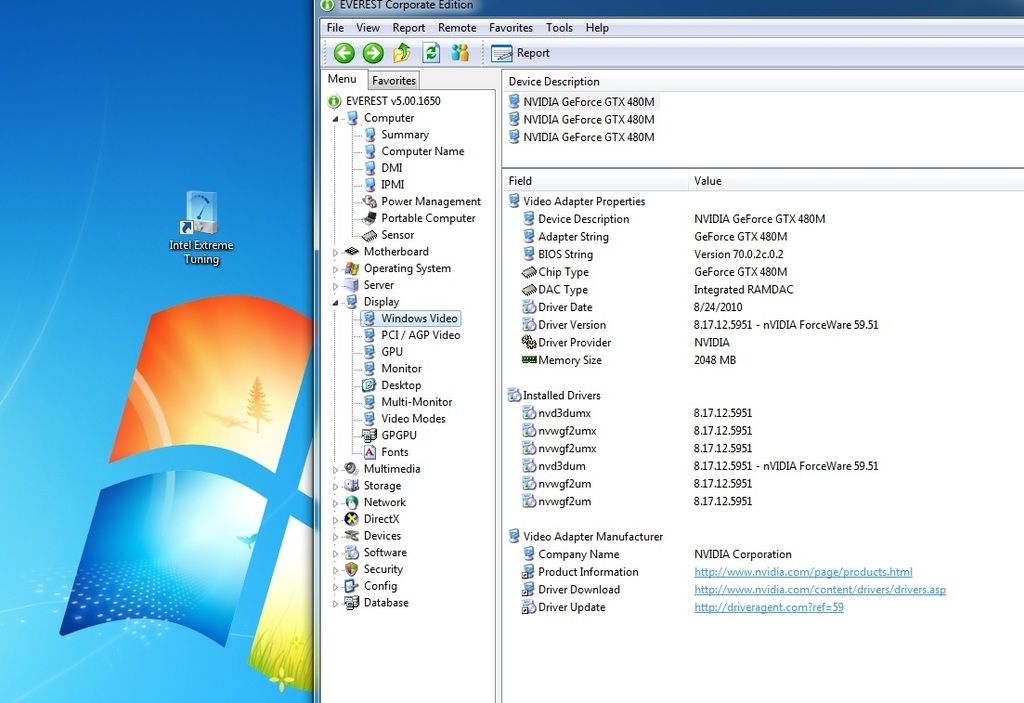Collapse the Display tree node
Screen dimensions: 1024x703
(x=336, y=302)
